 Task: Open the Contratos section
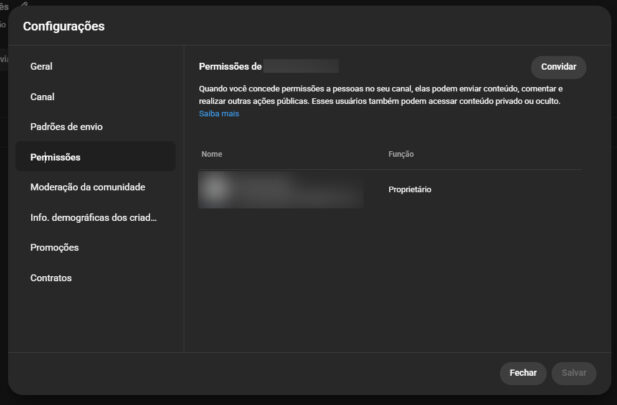51,277
